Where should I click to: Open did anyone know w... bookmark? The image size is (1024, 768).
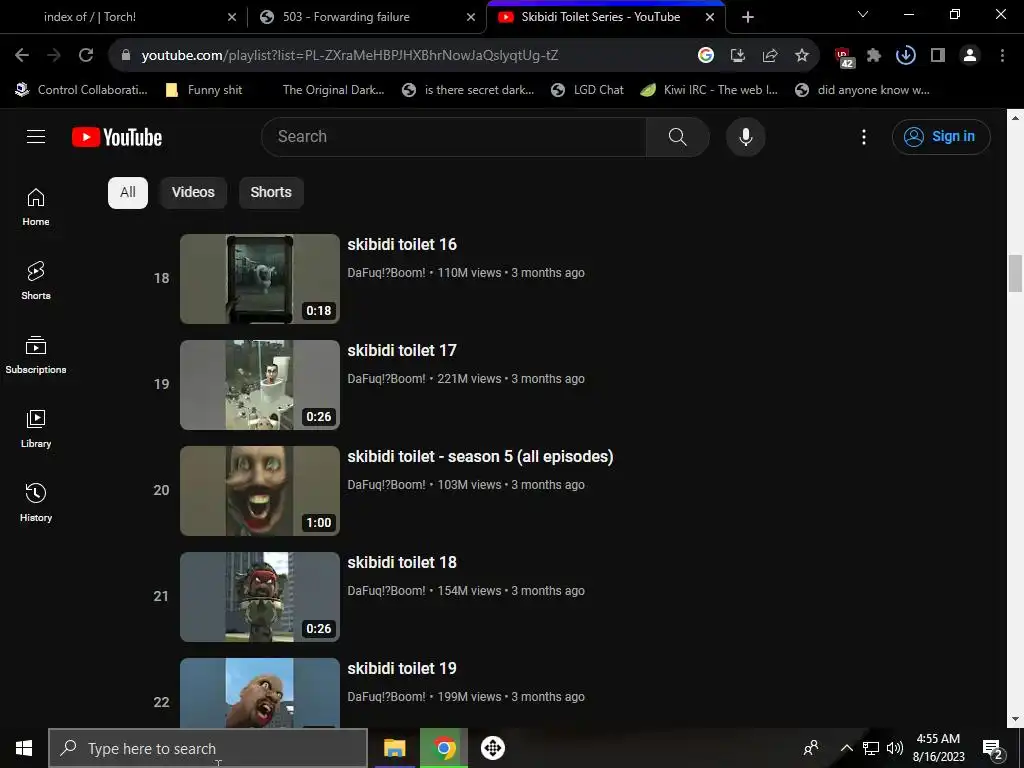coord(862,90)
